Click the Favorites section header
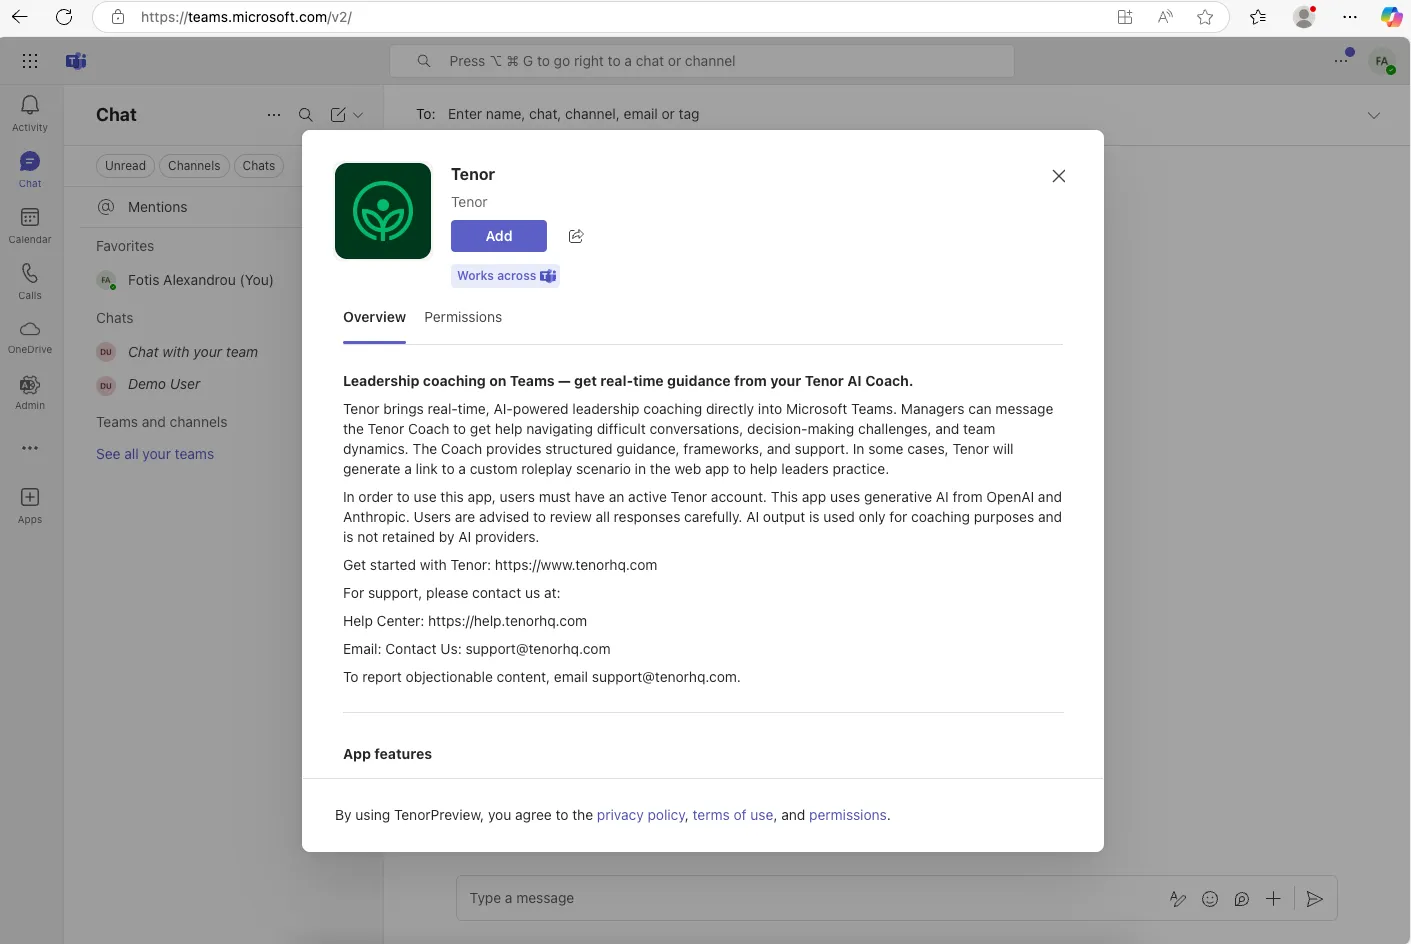The height and width of the screenshot is (944, 1411). click(x=125, y=246)
